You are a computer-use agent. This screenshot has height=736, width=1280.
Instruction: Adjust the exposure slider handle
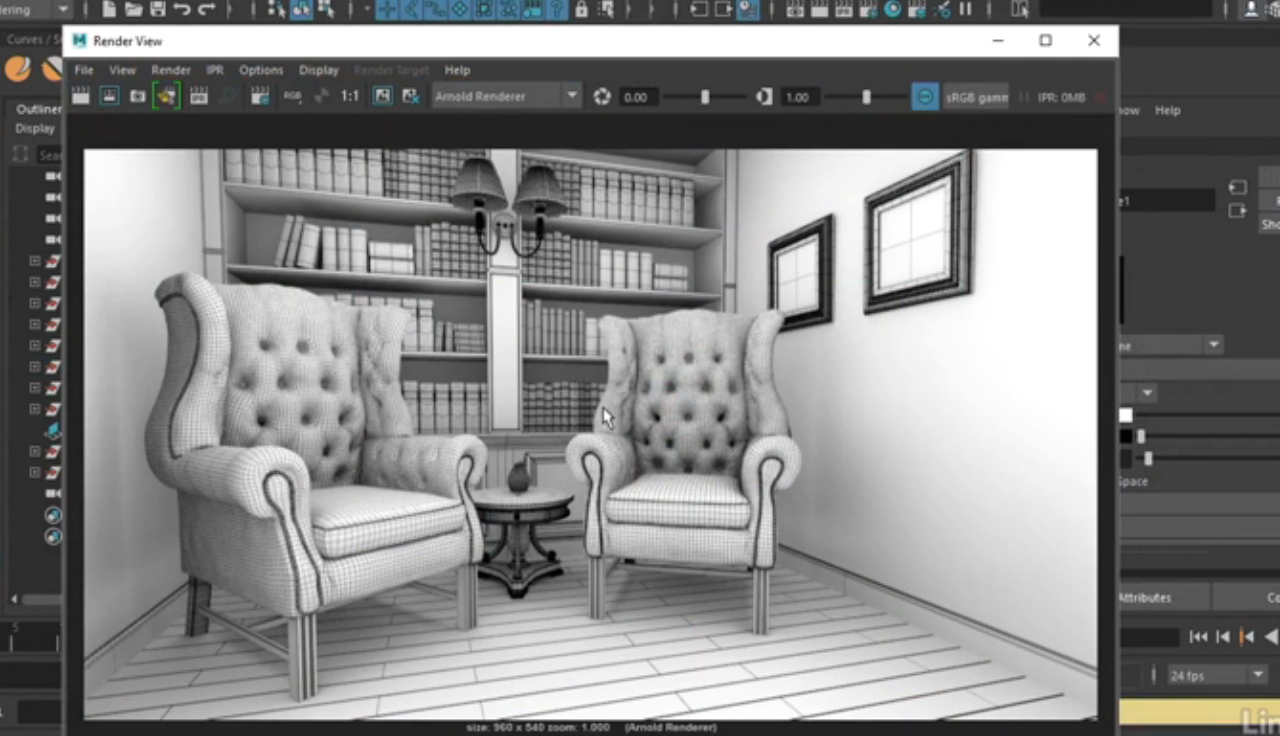[x=705, y=97]
